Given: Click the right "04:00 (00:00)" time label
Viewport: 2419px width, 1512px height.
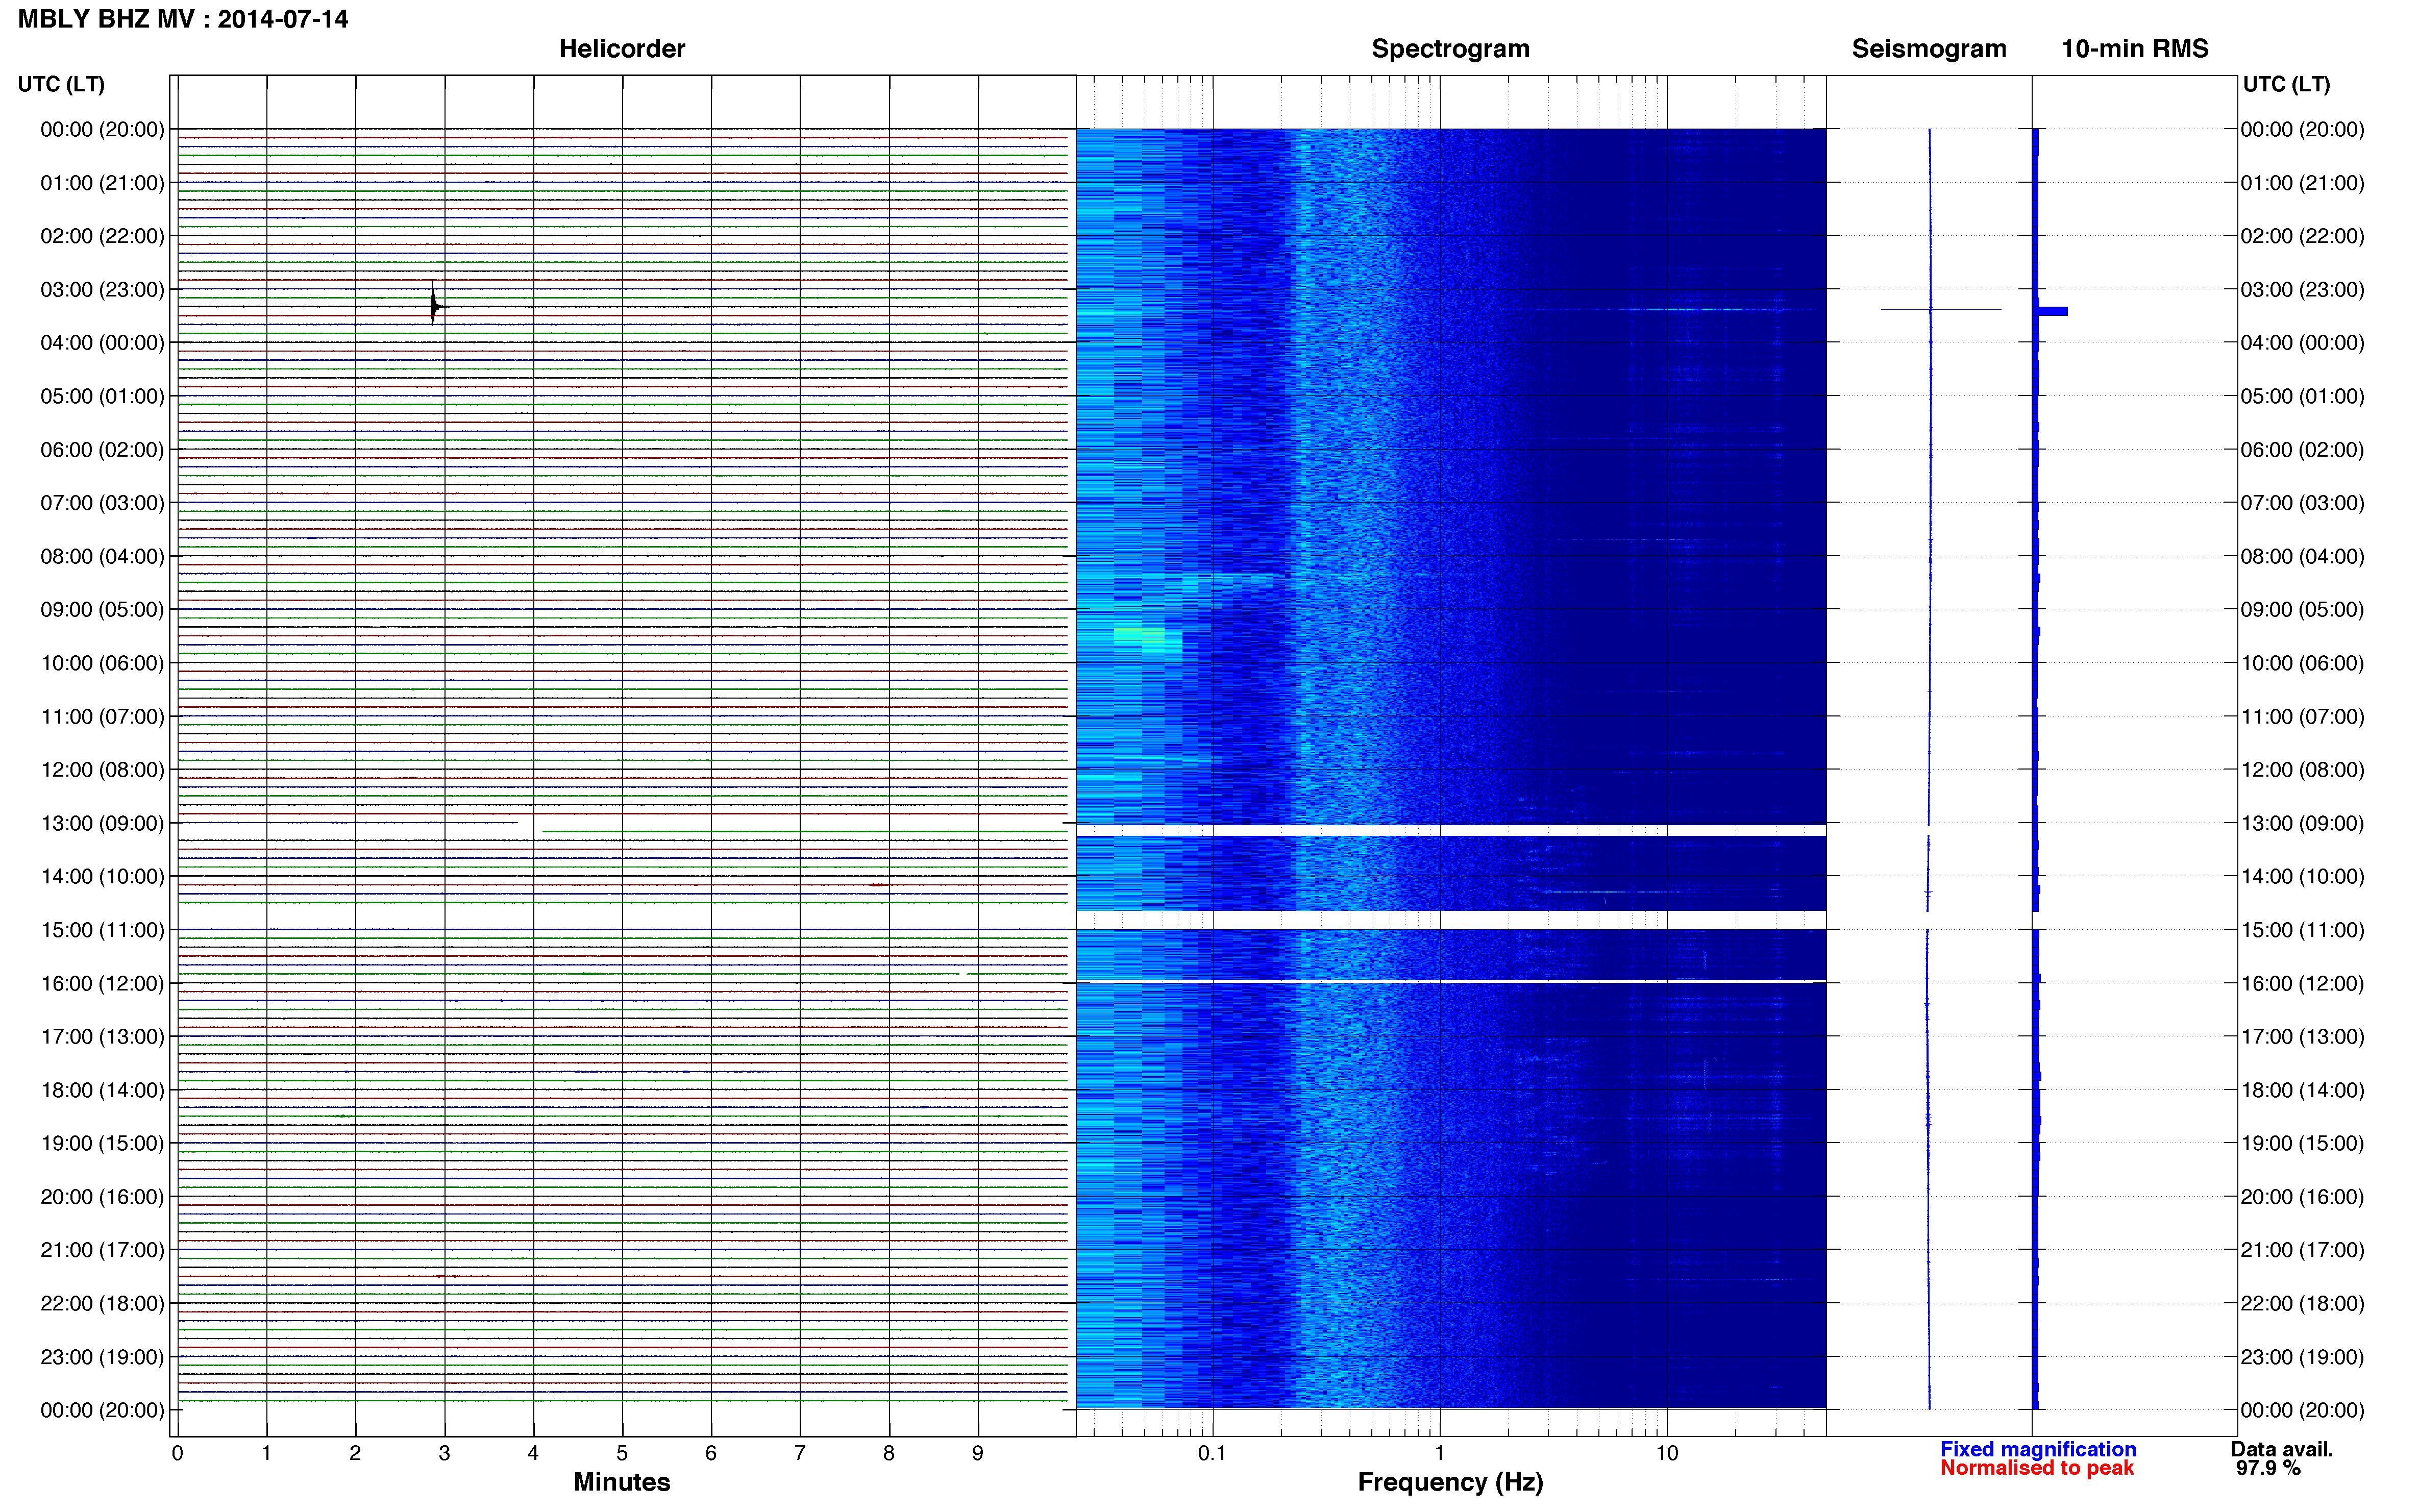Looking at the screenshot, I should pyautogui.click(x=2302, y=343).
